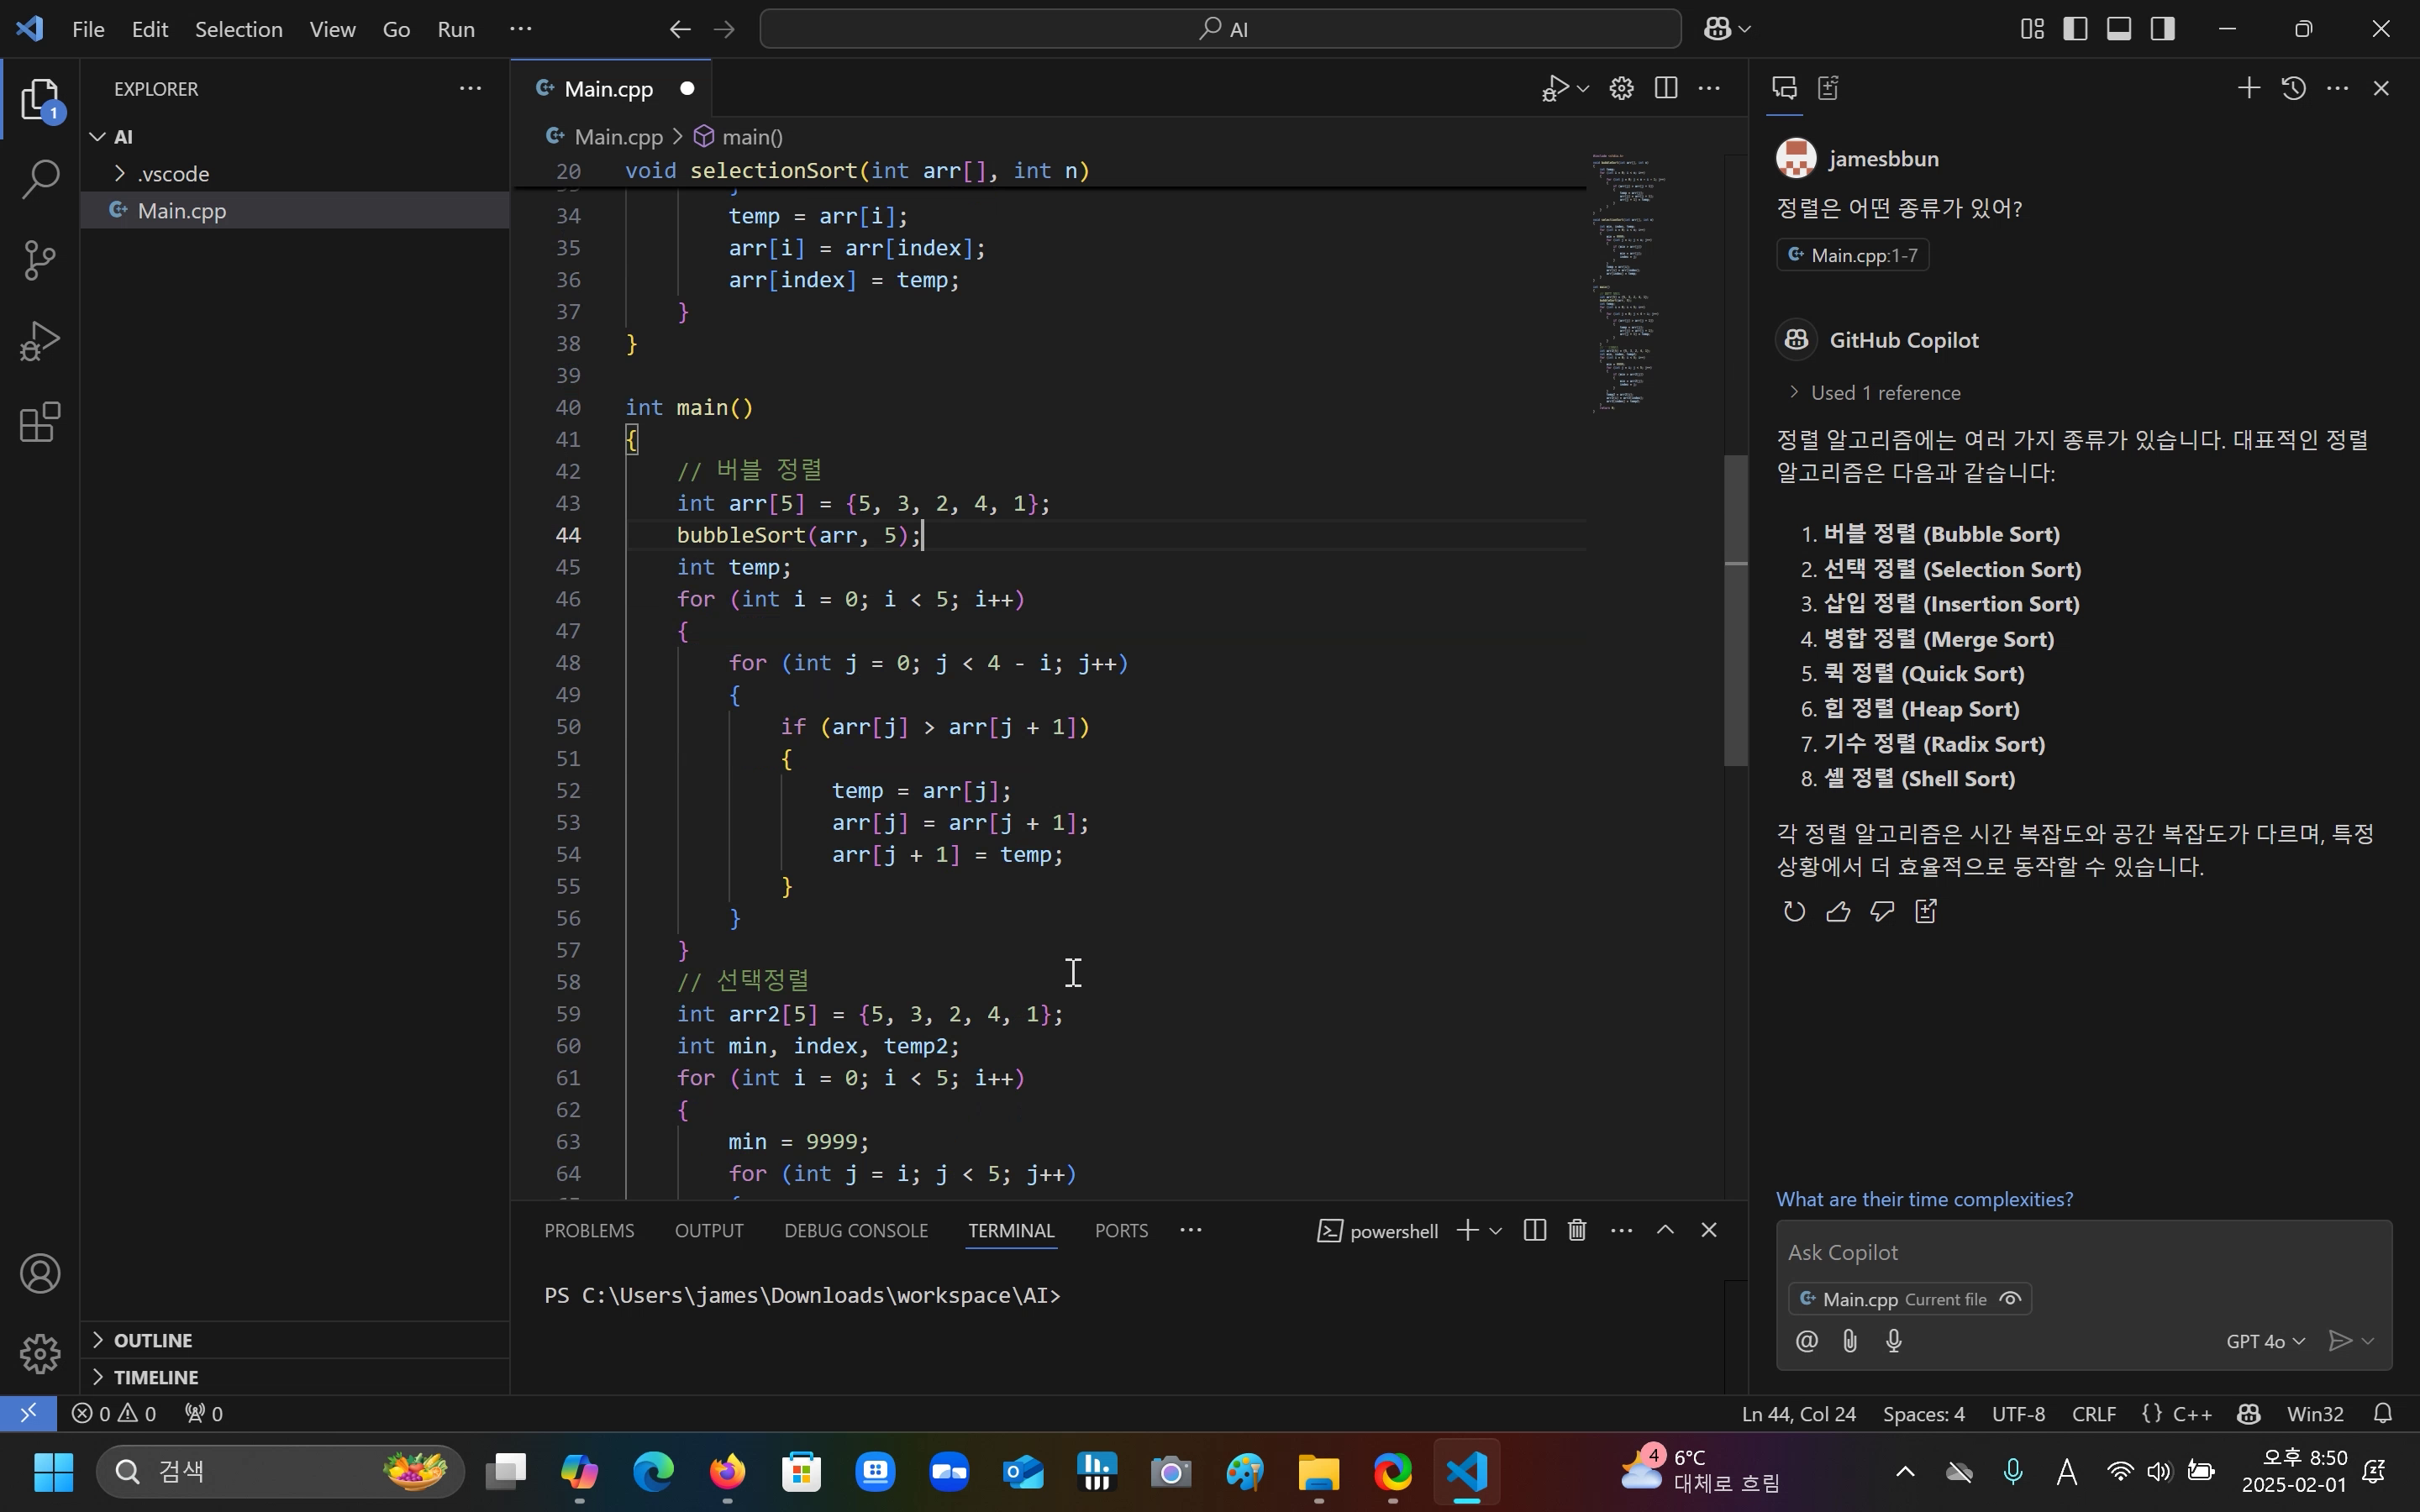Kill terminal with the trash icon
The width and height of the screenshot is (2420, 1512).
tap(1577, 1230)
